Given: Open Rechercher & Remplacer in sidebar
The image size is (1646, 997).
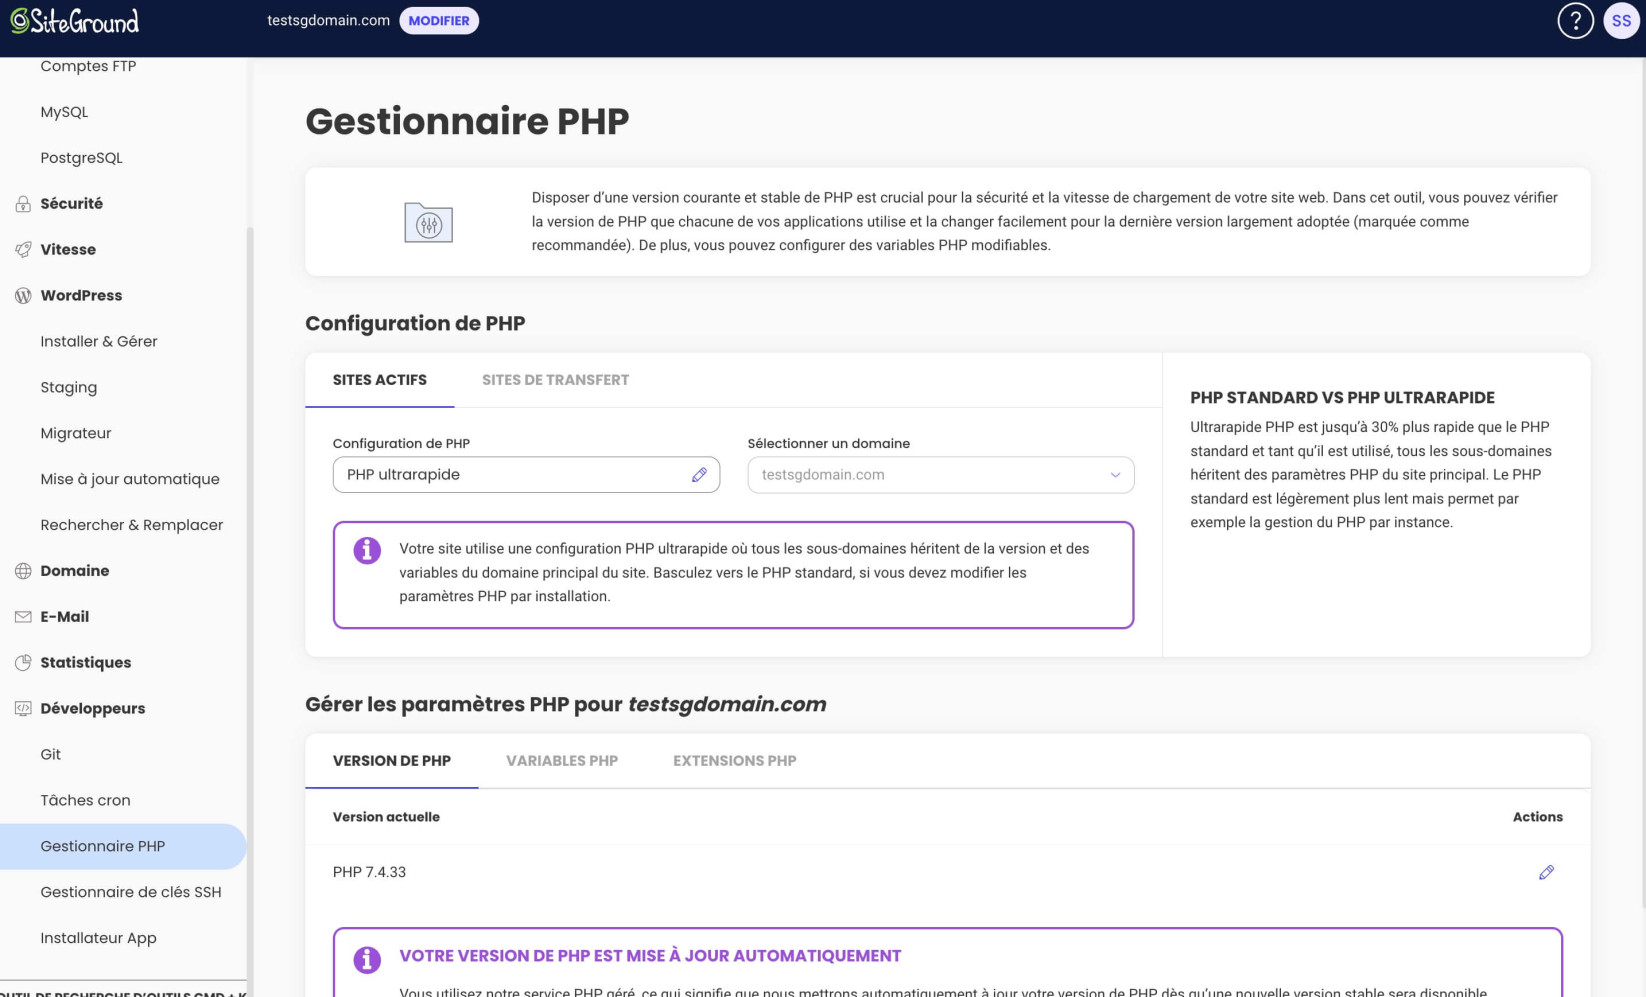Looking at the screenshot, I should 132,526.
